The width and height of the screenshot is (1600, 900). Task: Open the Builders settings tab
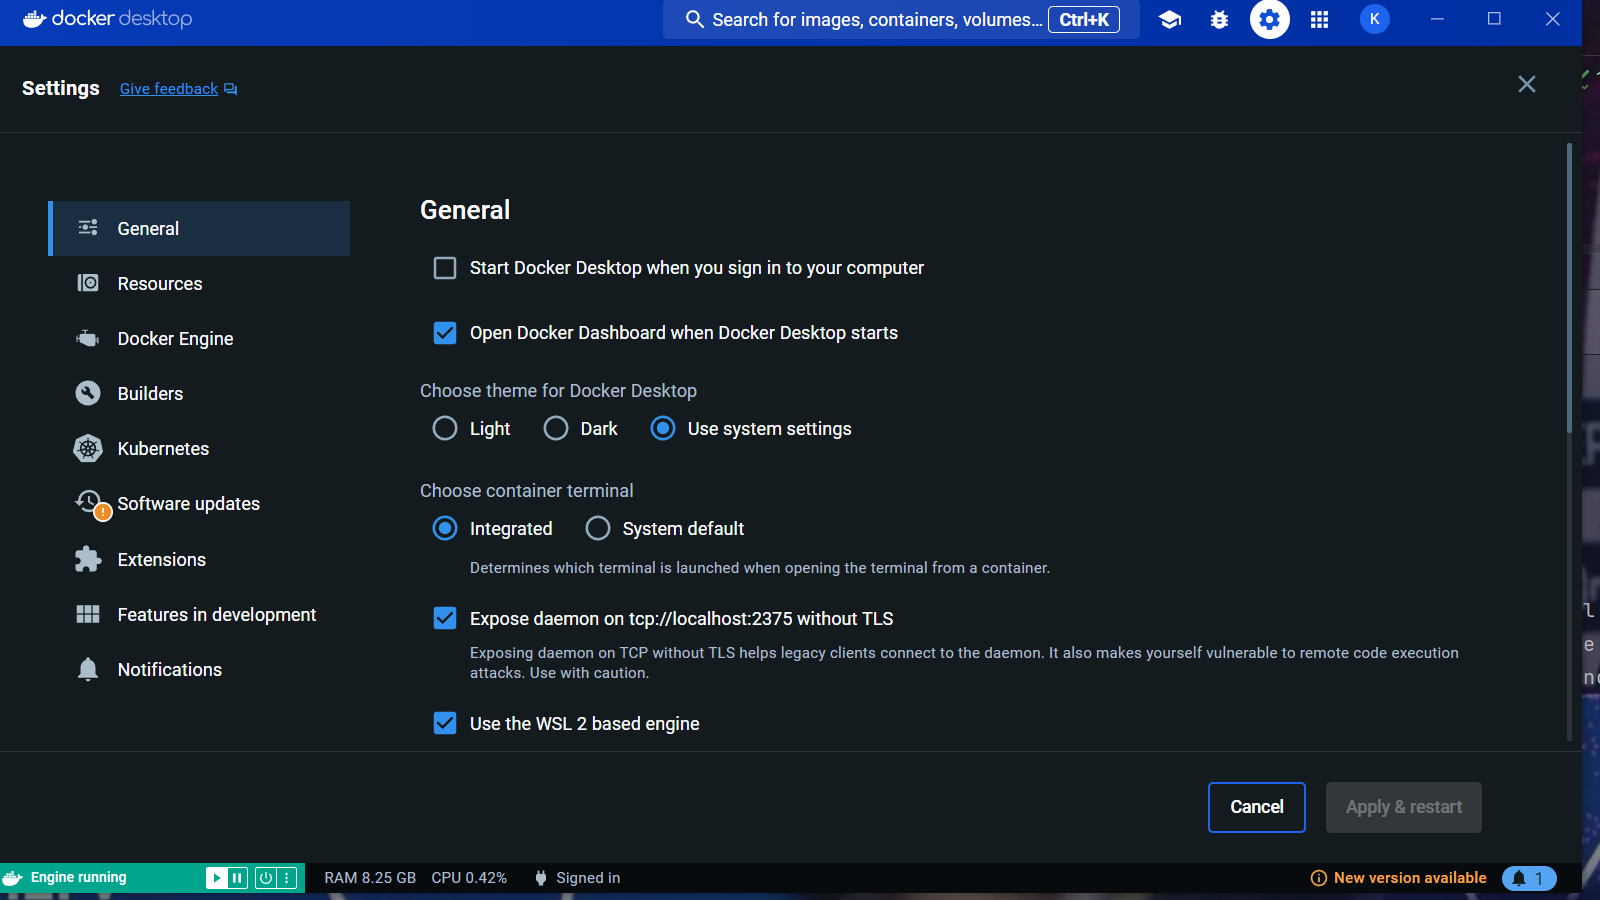[x=199, y=393]
